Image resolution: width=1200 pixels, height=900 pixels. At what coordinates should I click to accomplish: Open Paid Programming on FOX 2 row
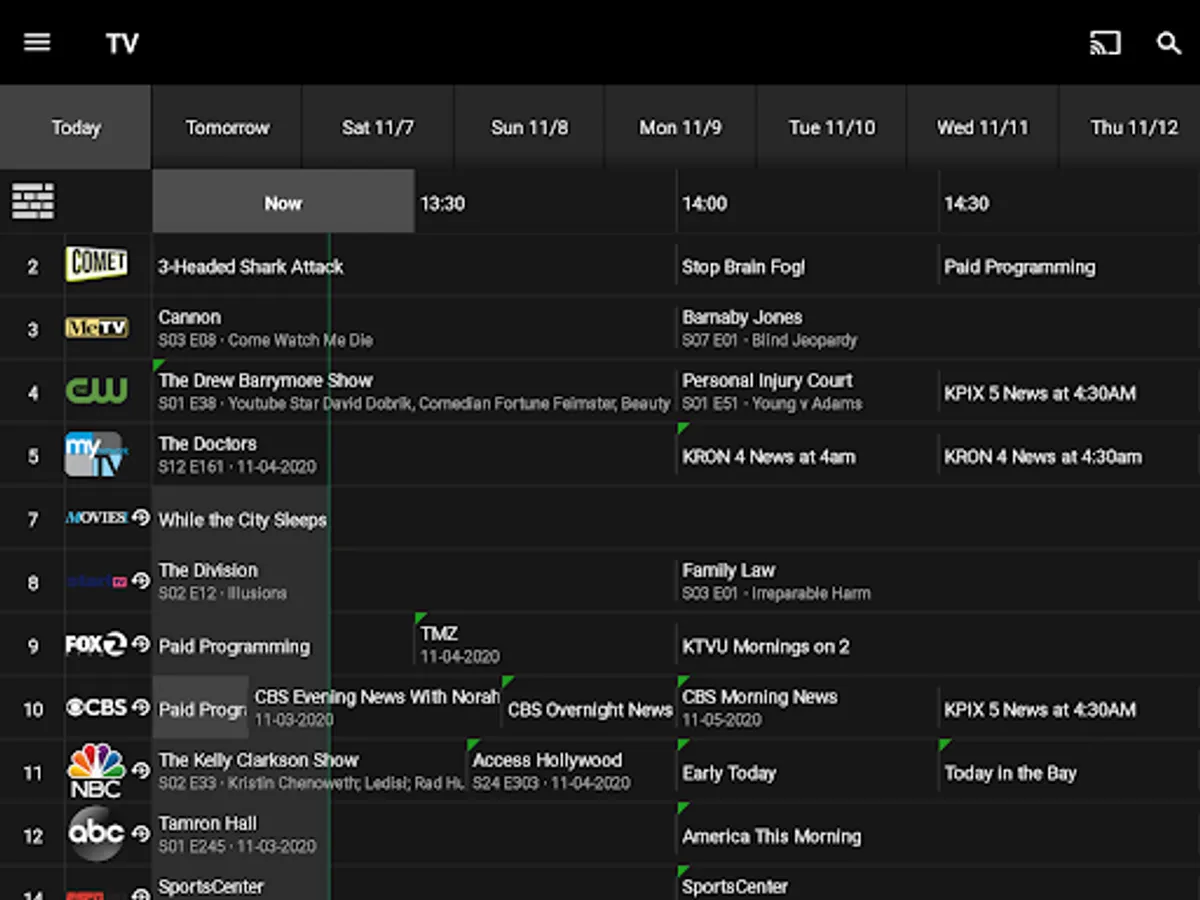(x=283, y=645)
